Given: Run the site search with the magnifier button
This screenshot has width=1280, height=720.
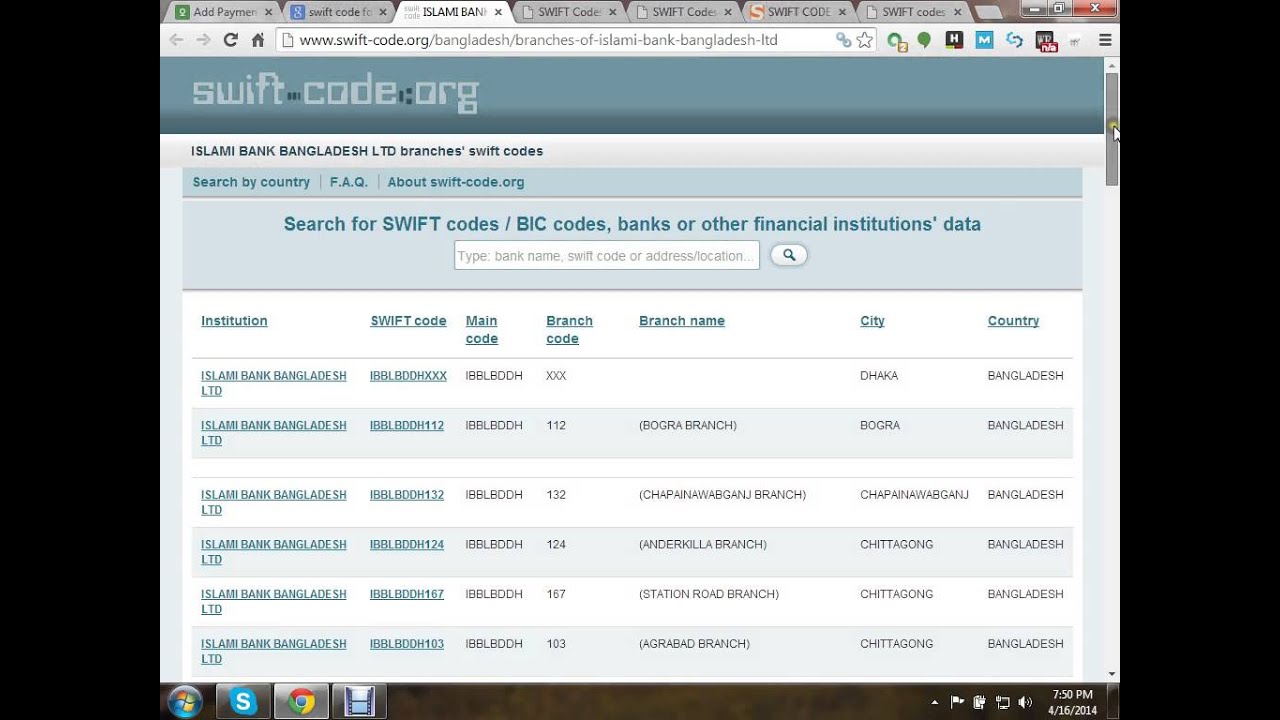Looking at the screenshot, I should [x=789, y=255].
